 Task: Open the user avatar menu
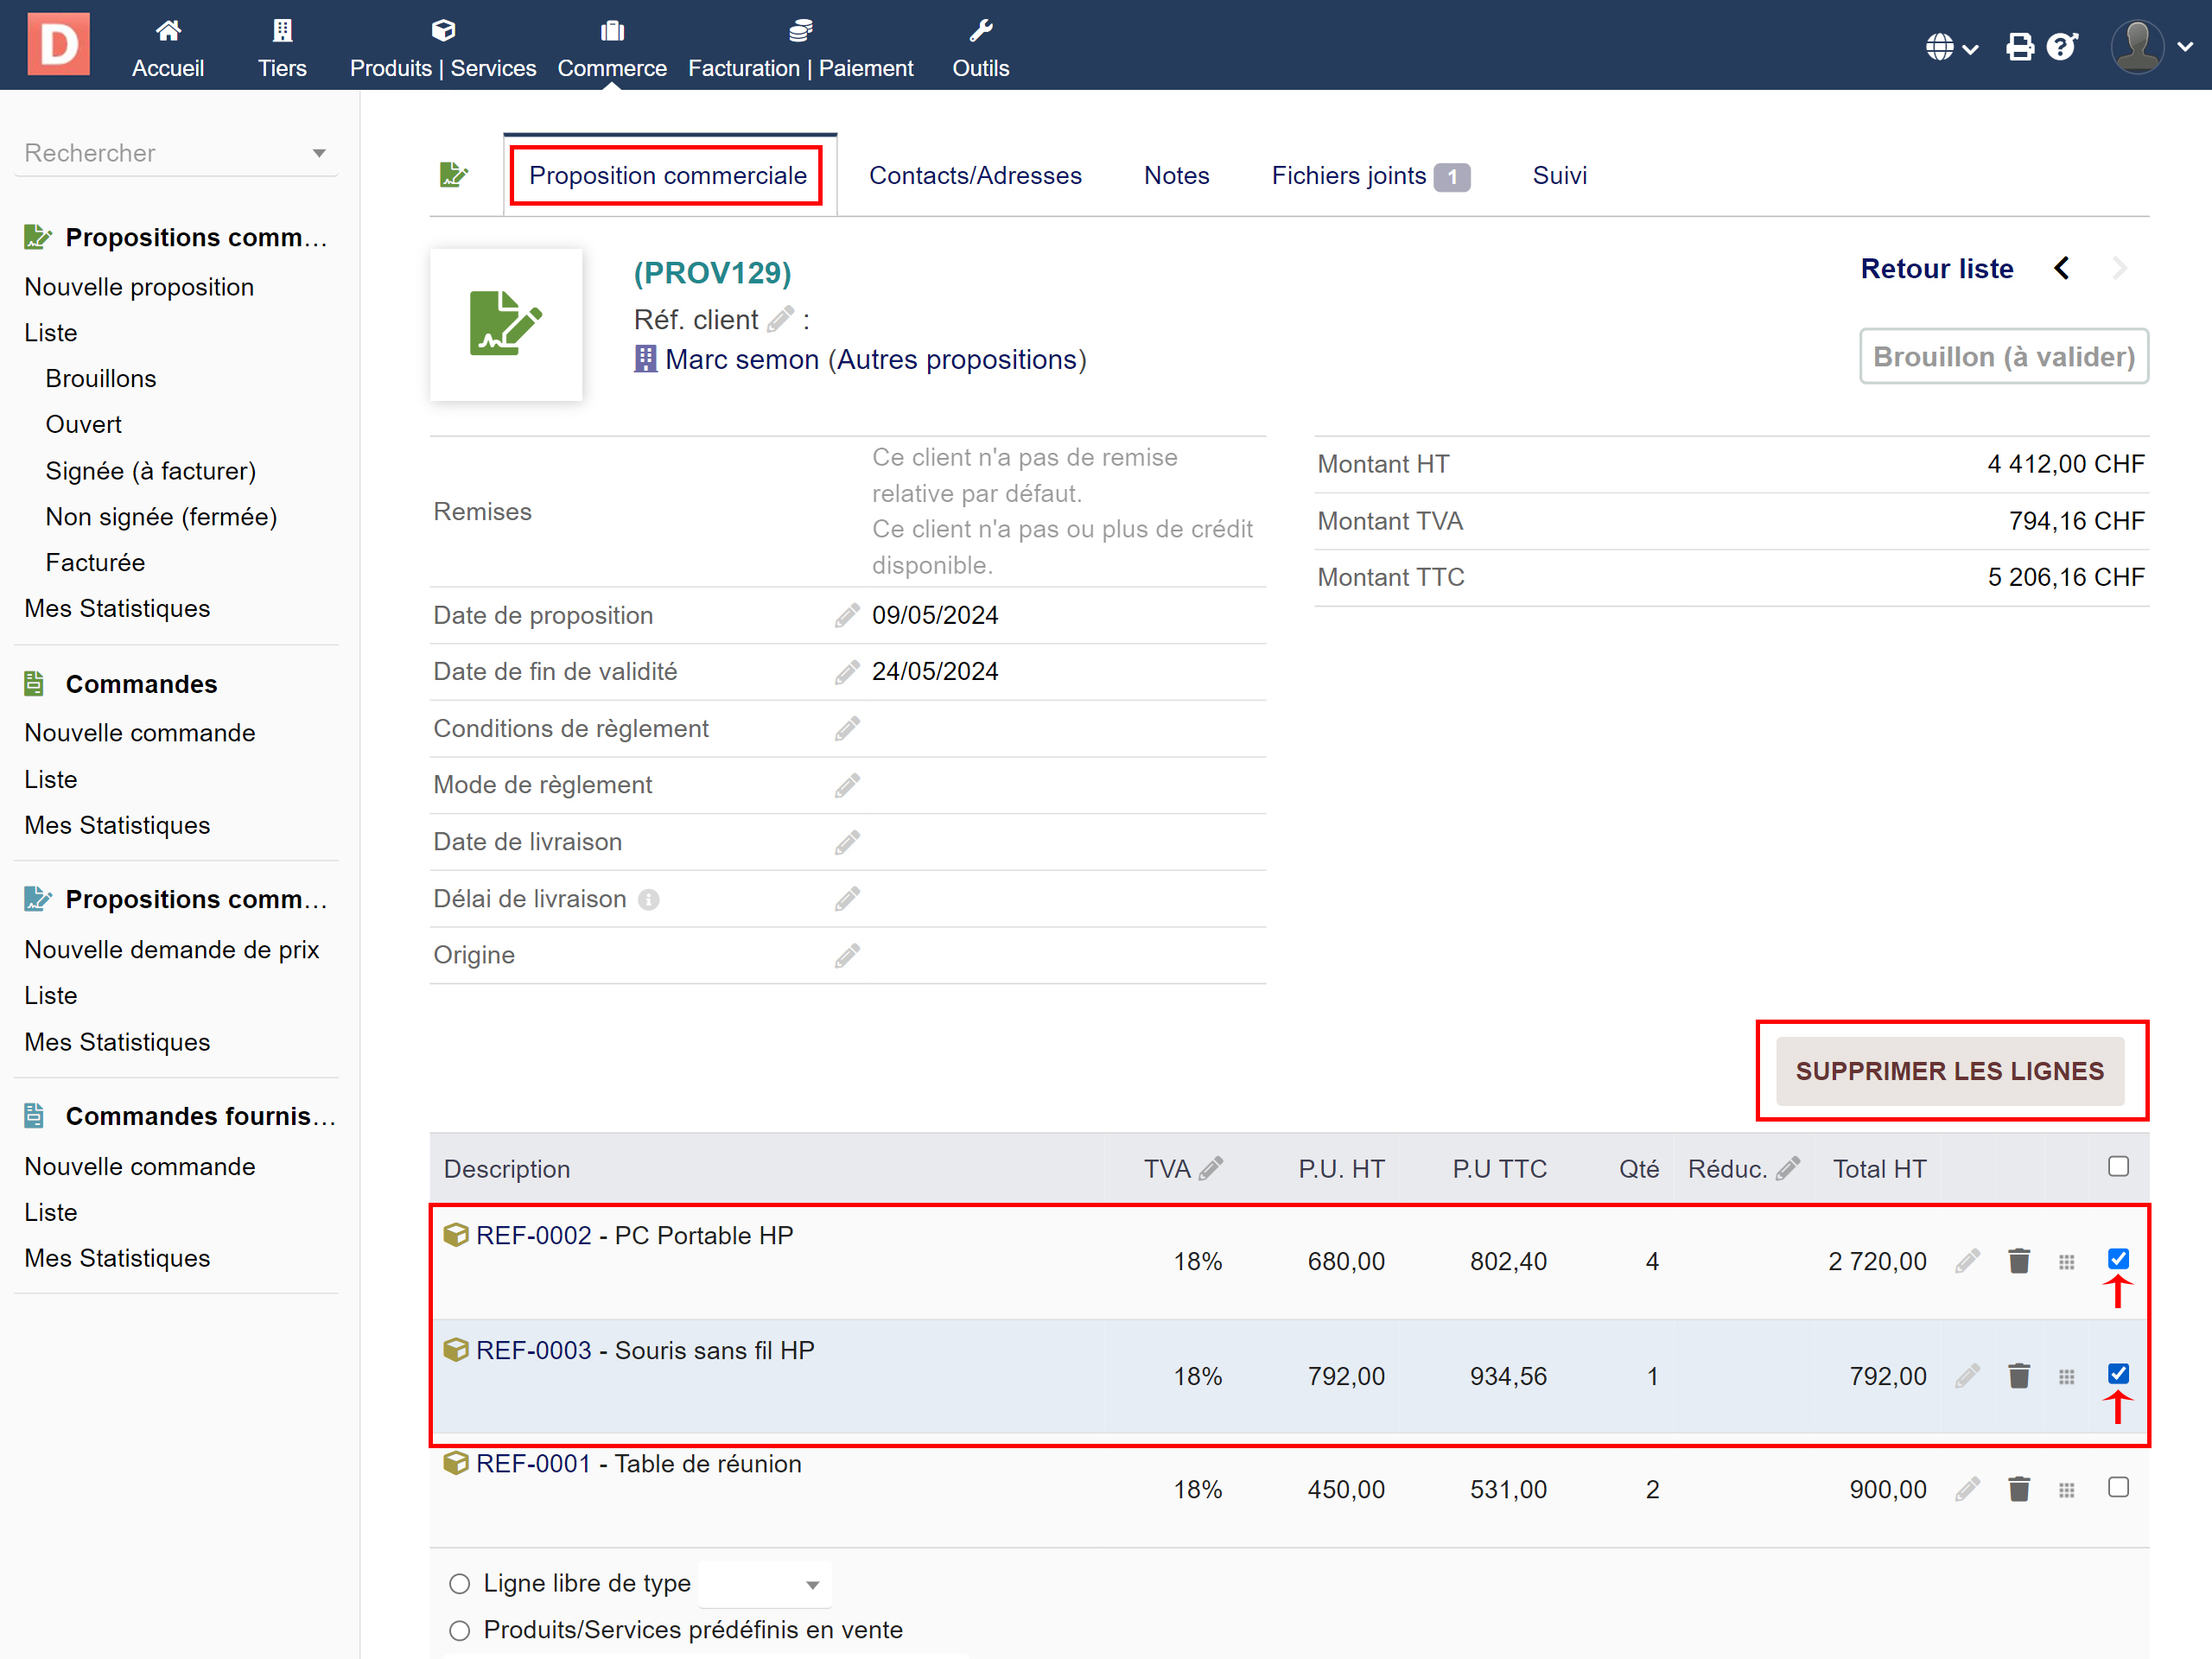[x=2139, y=47]
